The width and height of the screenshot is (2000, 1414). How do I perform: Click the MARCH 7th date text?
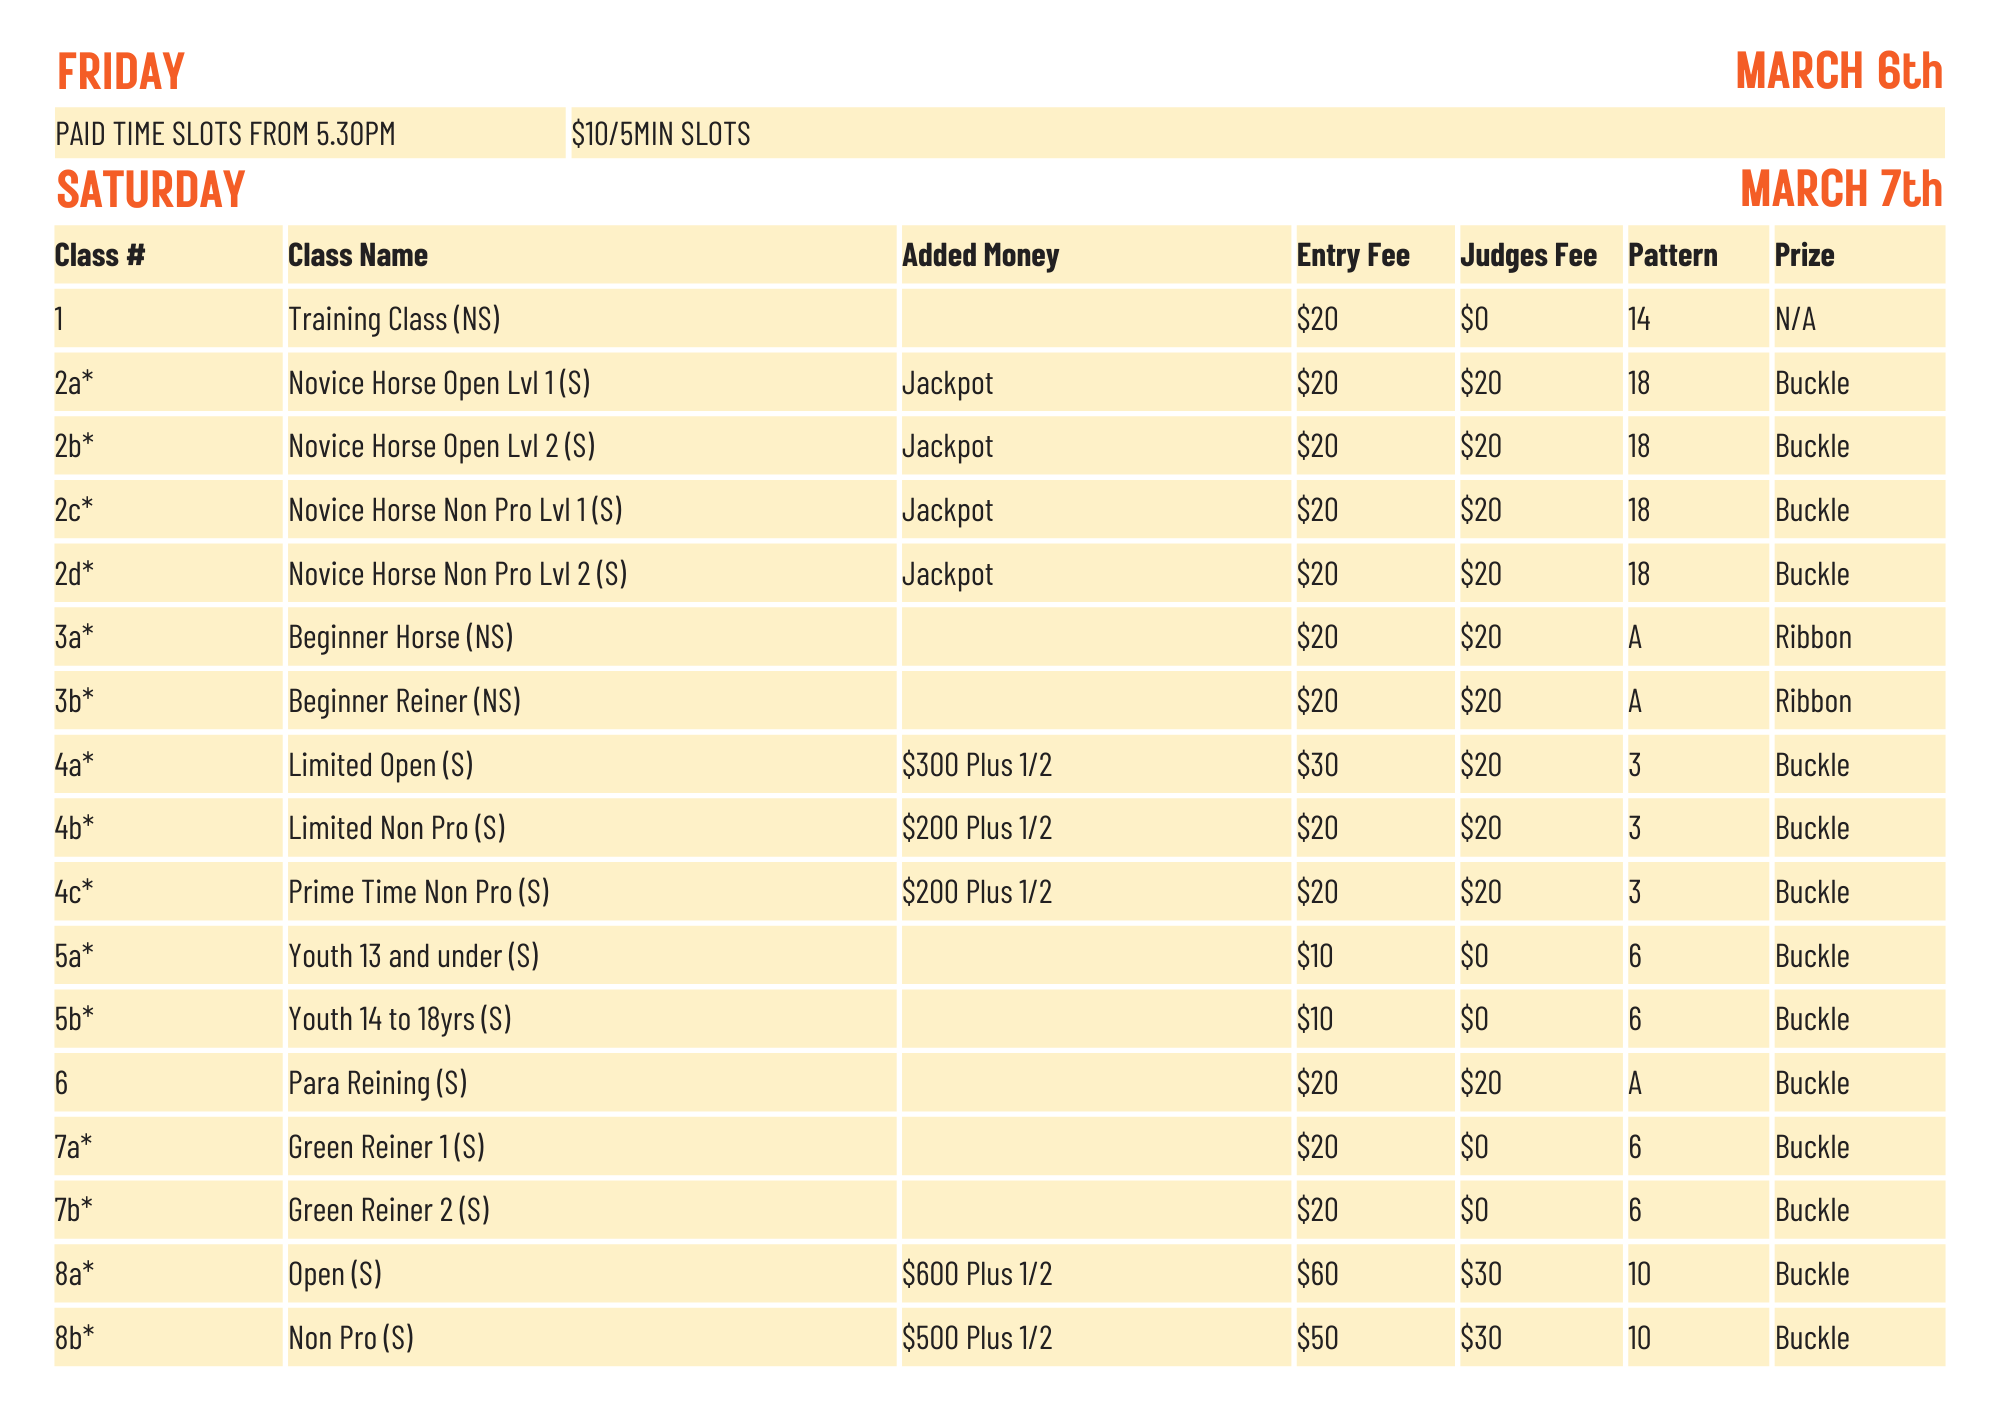[x=1840, y=190]
